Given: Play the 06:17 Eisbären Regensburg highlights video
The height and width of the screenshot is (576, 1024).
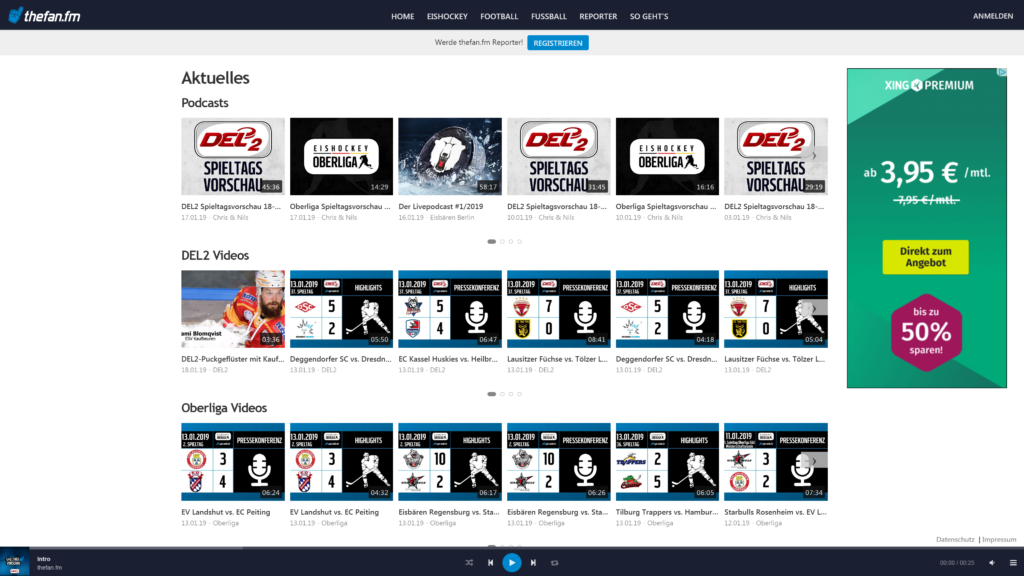Looking at the screenshot, I should tap(450, 462).
